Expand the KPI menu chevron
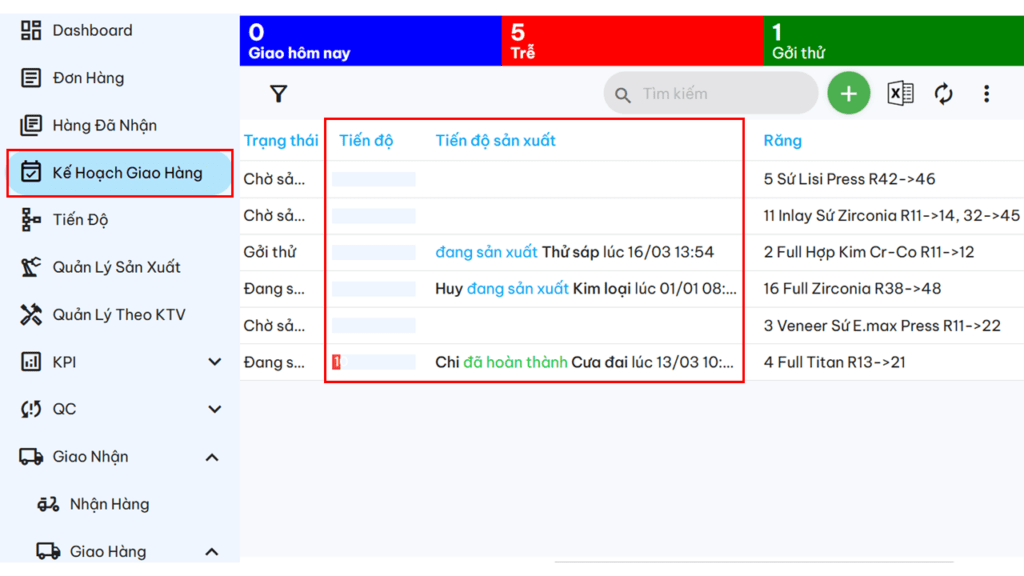The image size is (1024, 576). (214, 362)
